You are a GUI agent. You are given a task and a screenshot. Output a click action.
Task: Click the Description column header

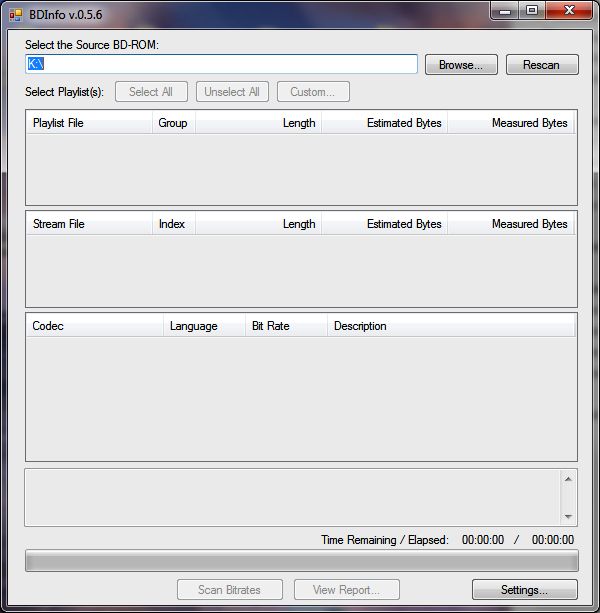point(451,325)
